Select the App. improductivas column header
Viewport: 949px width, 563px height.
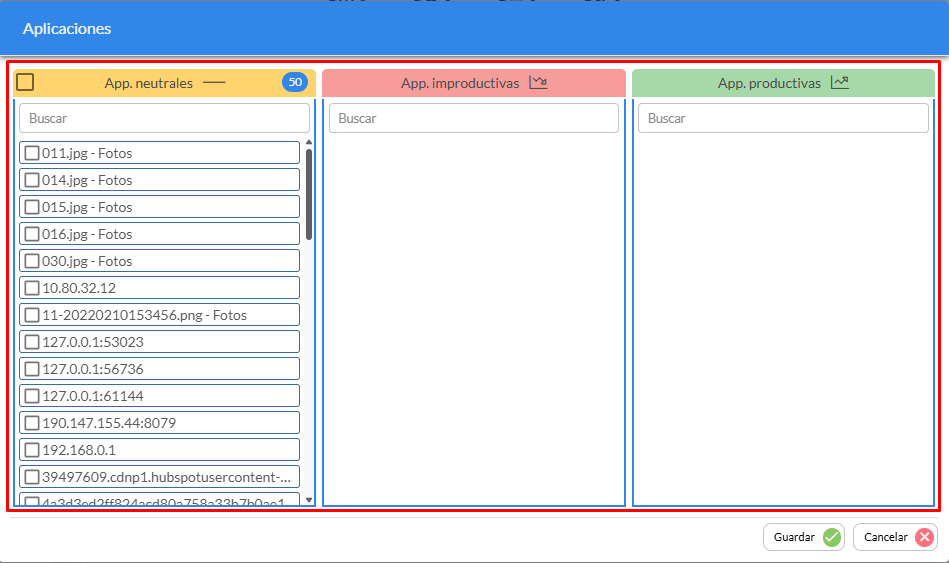point(459,83)
